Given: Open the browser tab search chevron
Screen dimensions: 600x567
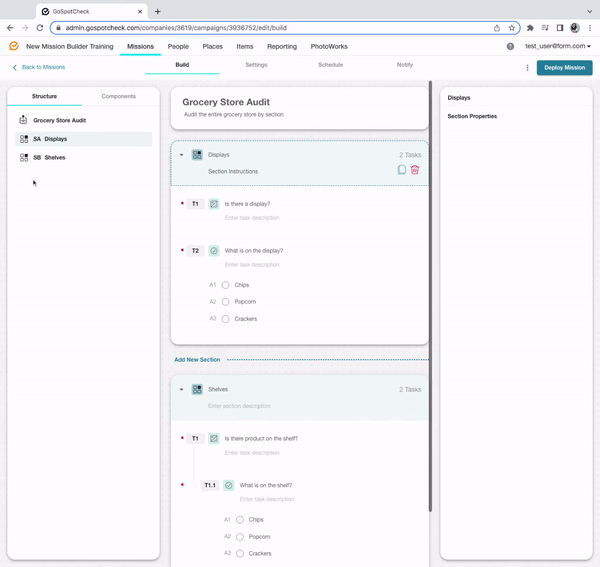Looking at the screenshot, I should tap(590, 11).
